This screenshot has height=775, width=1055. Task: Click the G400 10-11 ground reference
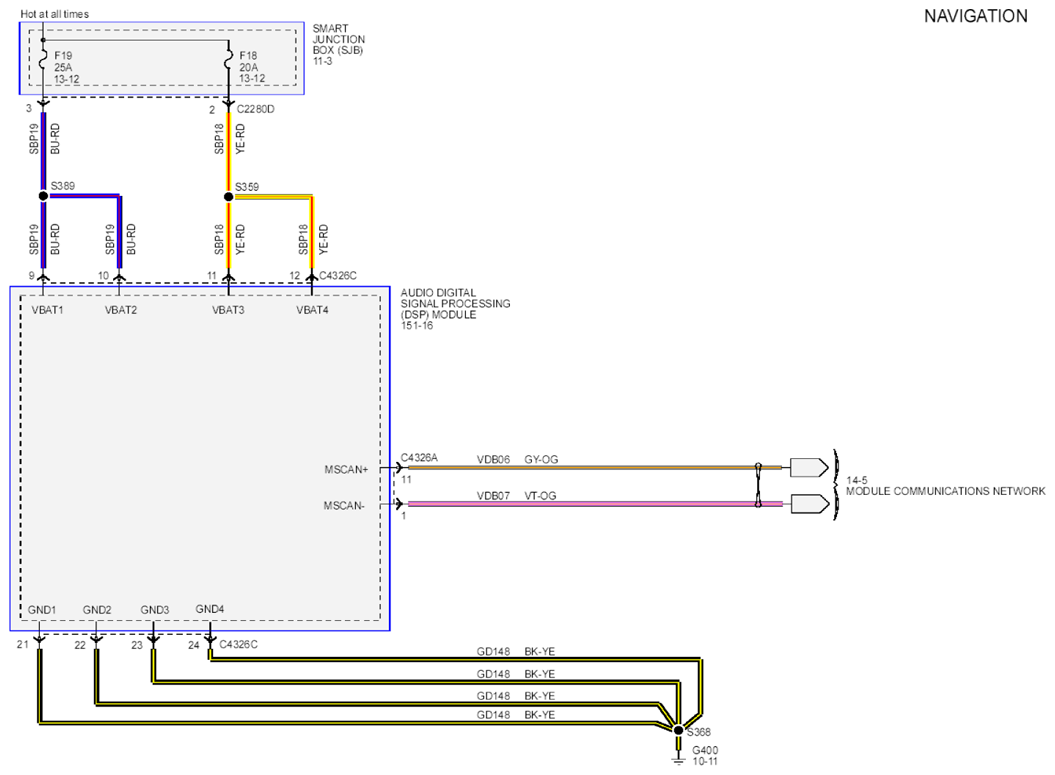click(705, 755)
